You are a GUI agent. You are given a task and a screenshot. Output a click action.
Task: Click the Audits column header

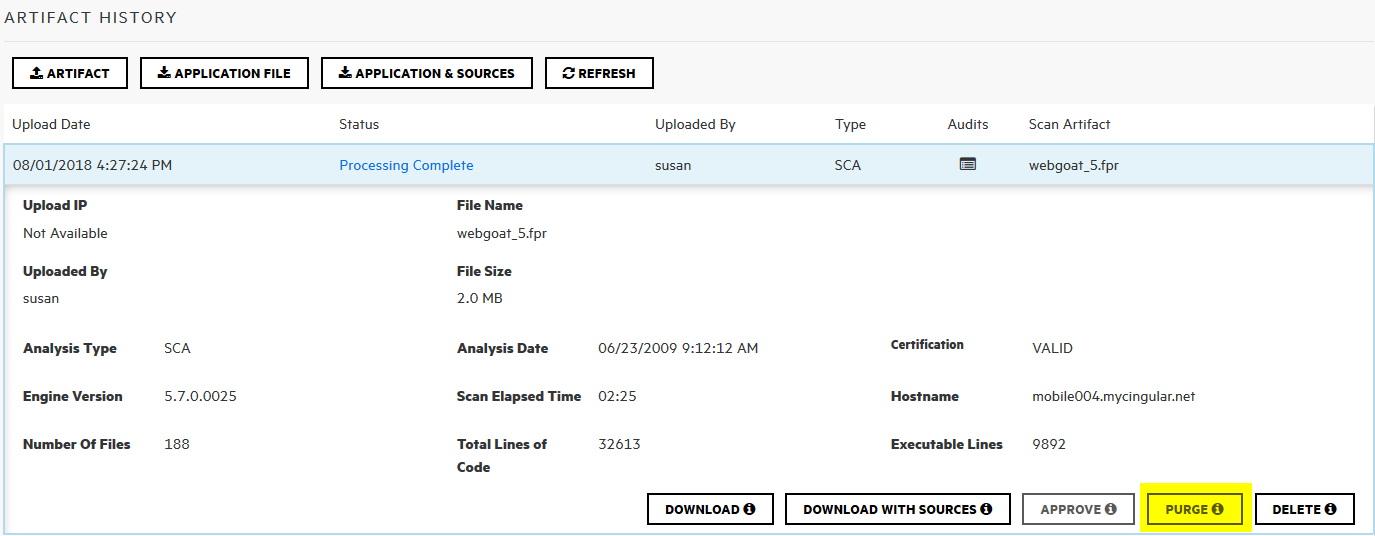967,124
